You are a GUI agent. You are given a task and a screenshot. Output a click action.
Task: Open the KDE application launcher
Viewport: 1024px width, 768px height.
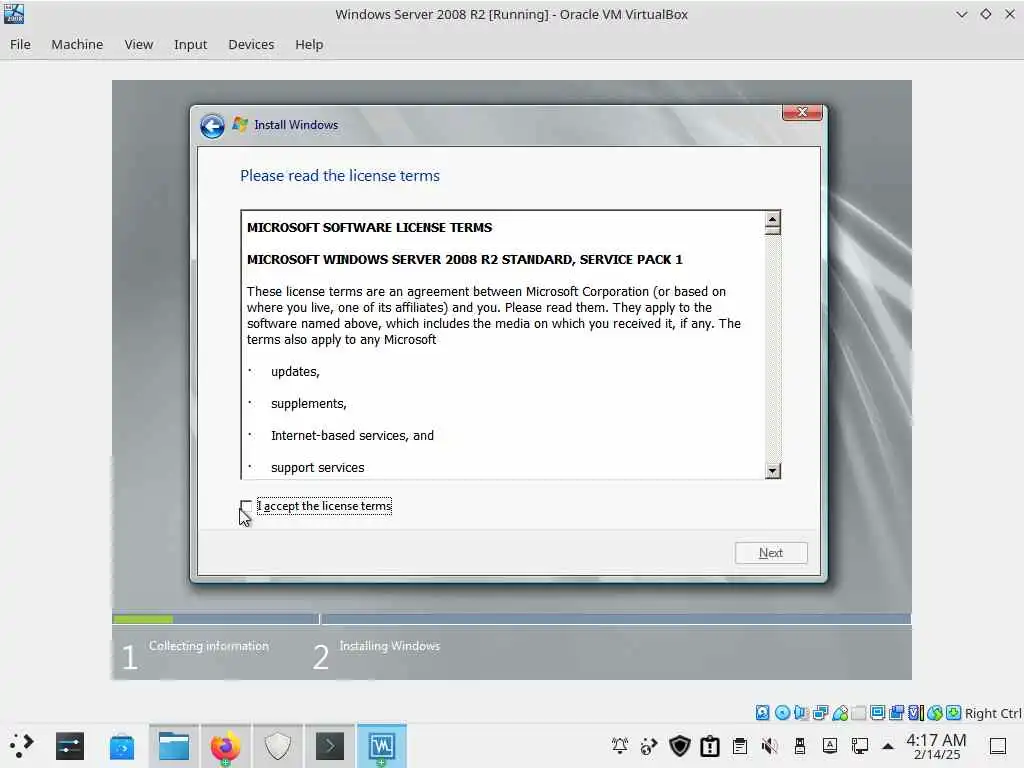coord(21,746)
